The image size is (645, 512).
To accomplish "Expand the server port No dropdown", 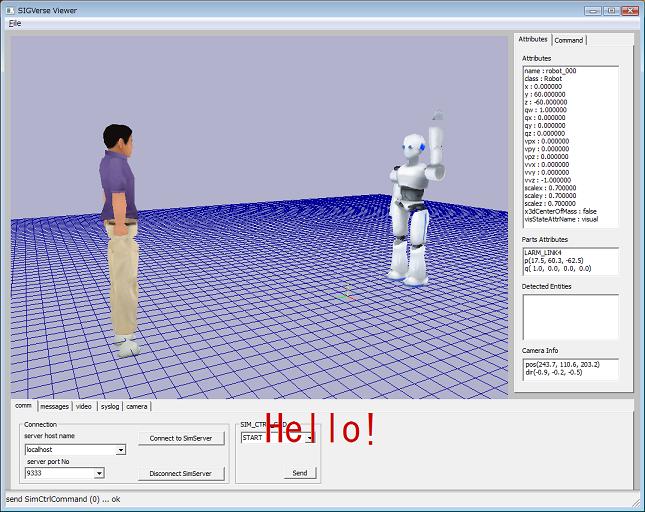I will point(99,473).
